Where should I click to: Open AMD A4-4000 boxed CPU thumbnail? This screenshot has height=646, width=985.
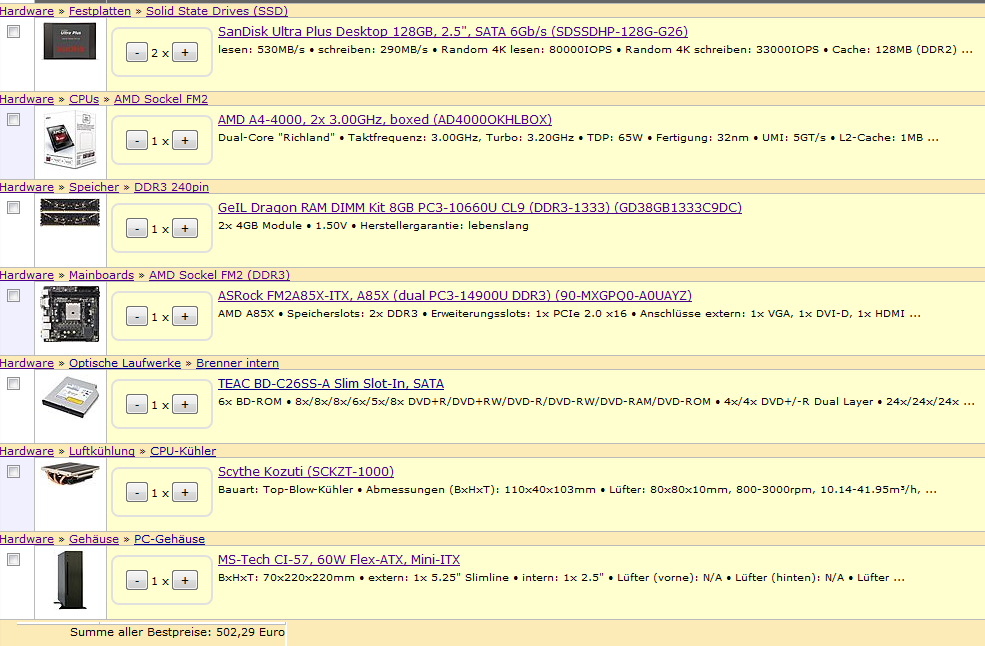click(70, 139)
